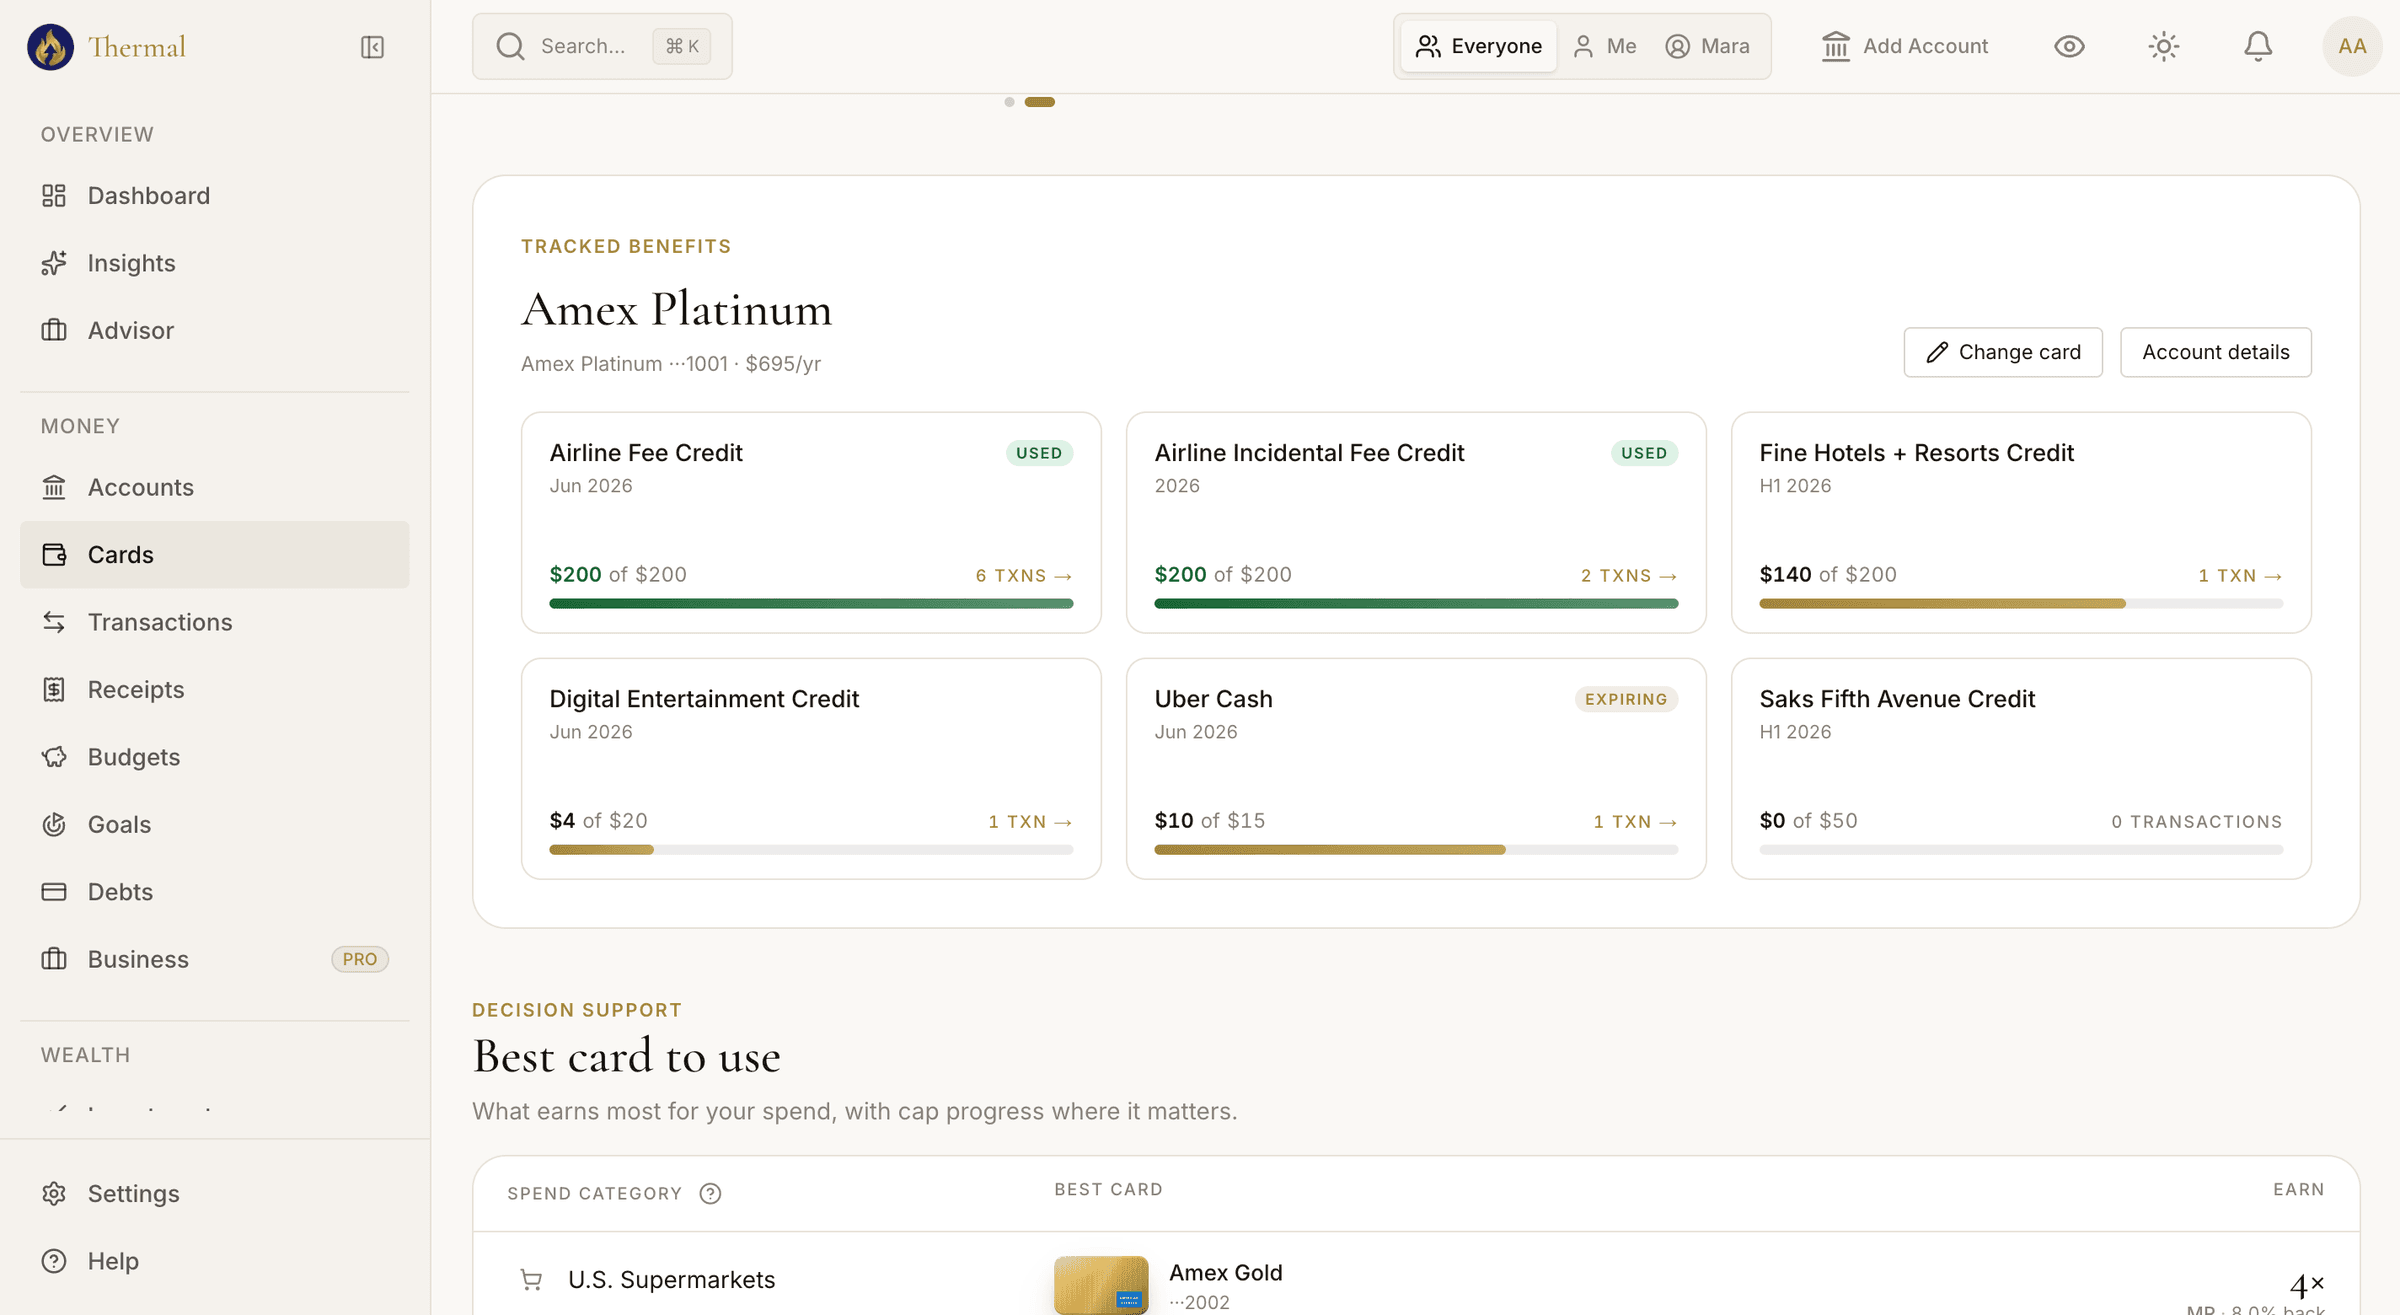Viewport: 2400px width, 1315px height.
Task: Click Uber Cash progress bar
Action: 1416,849
